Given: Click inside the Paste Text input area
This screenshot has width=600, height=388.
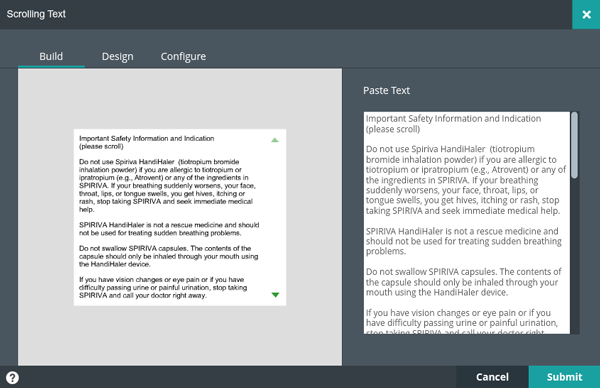Looking at the screenshot, I should point(466,223).
